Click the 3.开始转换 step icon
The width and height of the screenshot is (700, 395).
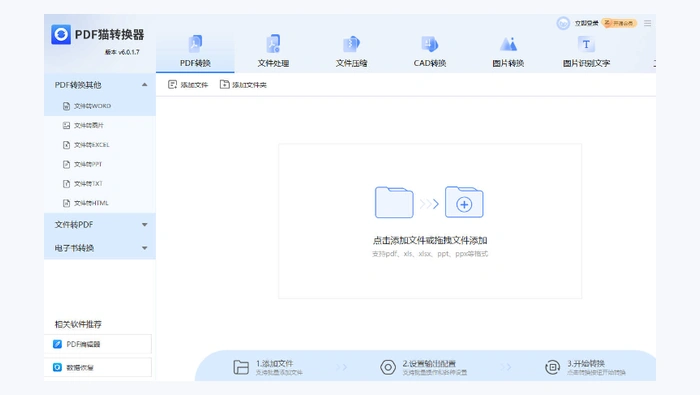pos(552,367)
